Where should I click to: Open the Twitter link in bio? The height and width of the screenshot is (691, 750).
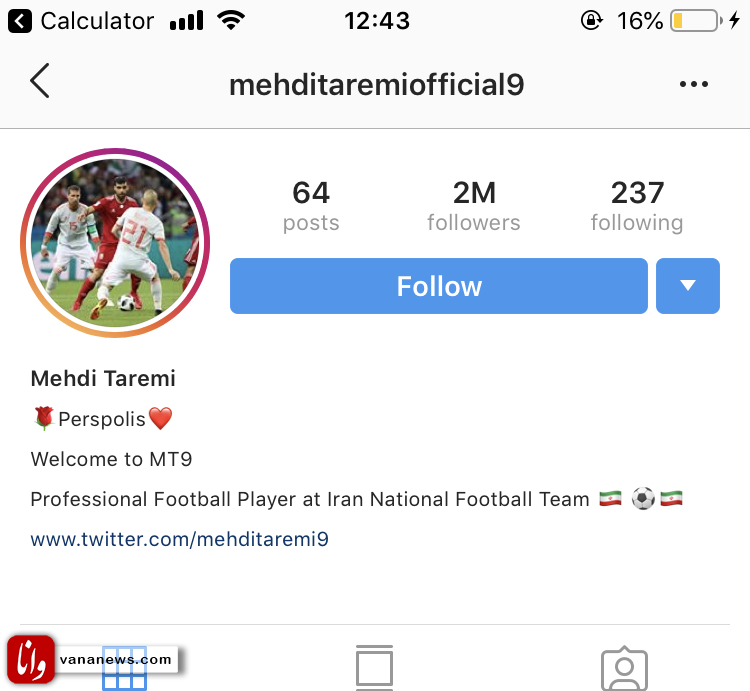point(180,540)
